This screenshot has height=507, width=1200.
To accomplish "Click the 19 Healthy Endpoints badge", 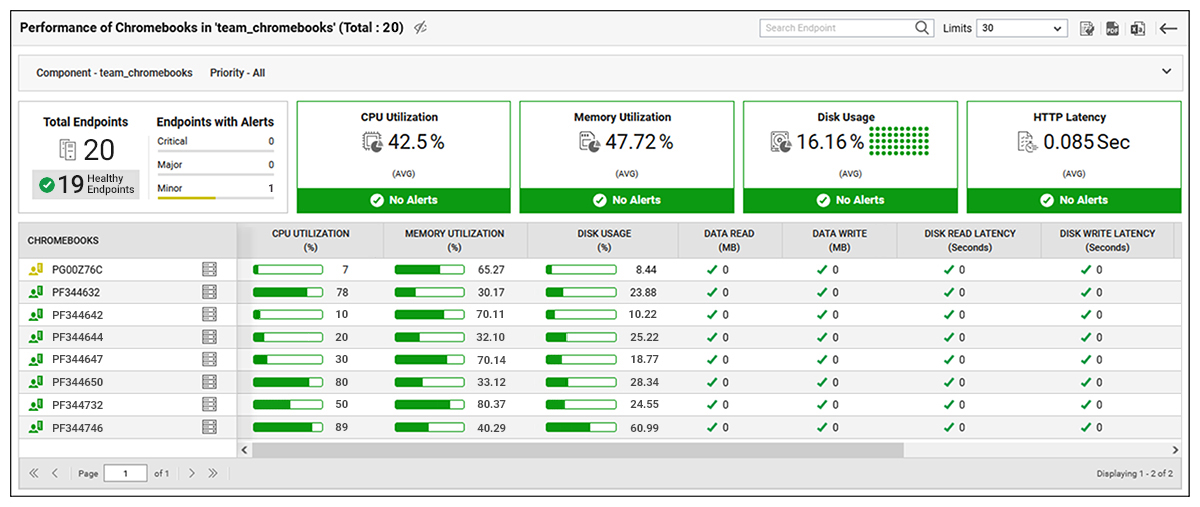I will pos(86,184).
